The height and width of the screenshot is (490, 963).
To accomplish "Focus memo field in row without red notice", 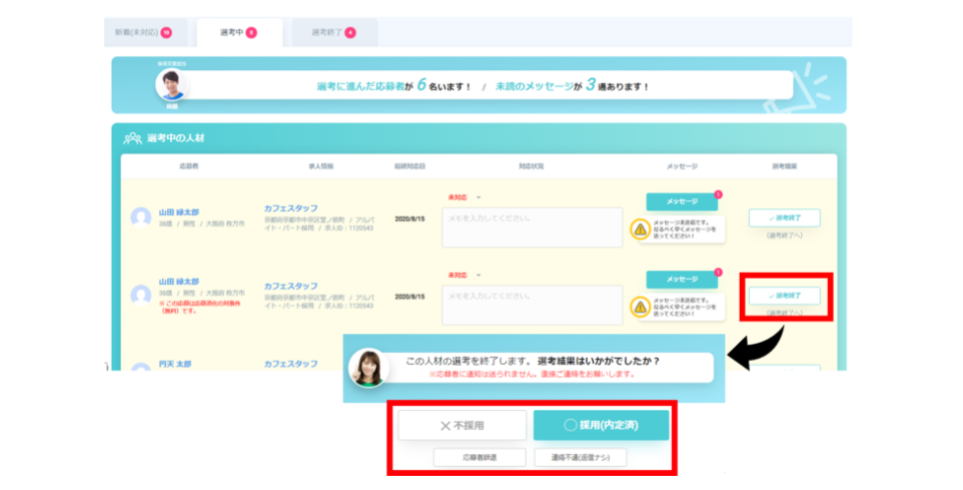I will pos(532,227).
